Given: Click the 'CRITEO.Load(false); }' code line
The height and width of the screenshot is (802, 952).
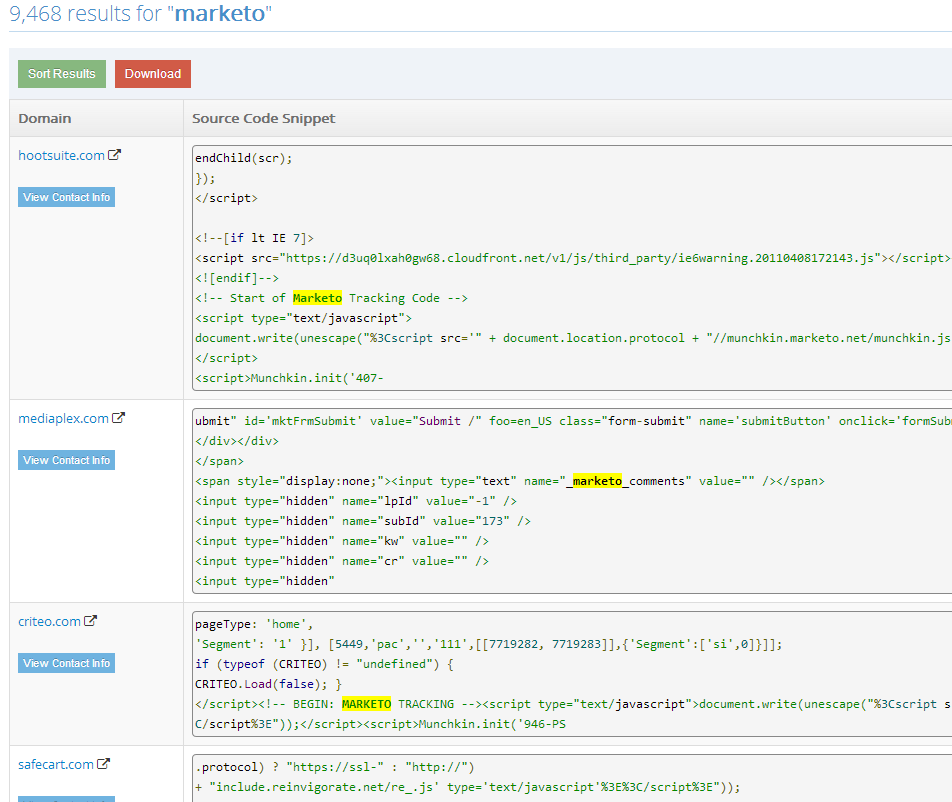Looking at the screenshot, I should coord(268,684).
